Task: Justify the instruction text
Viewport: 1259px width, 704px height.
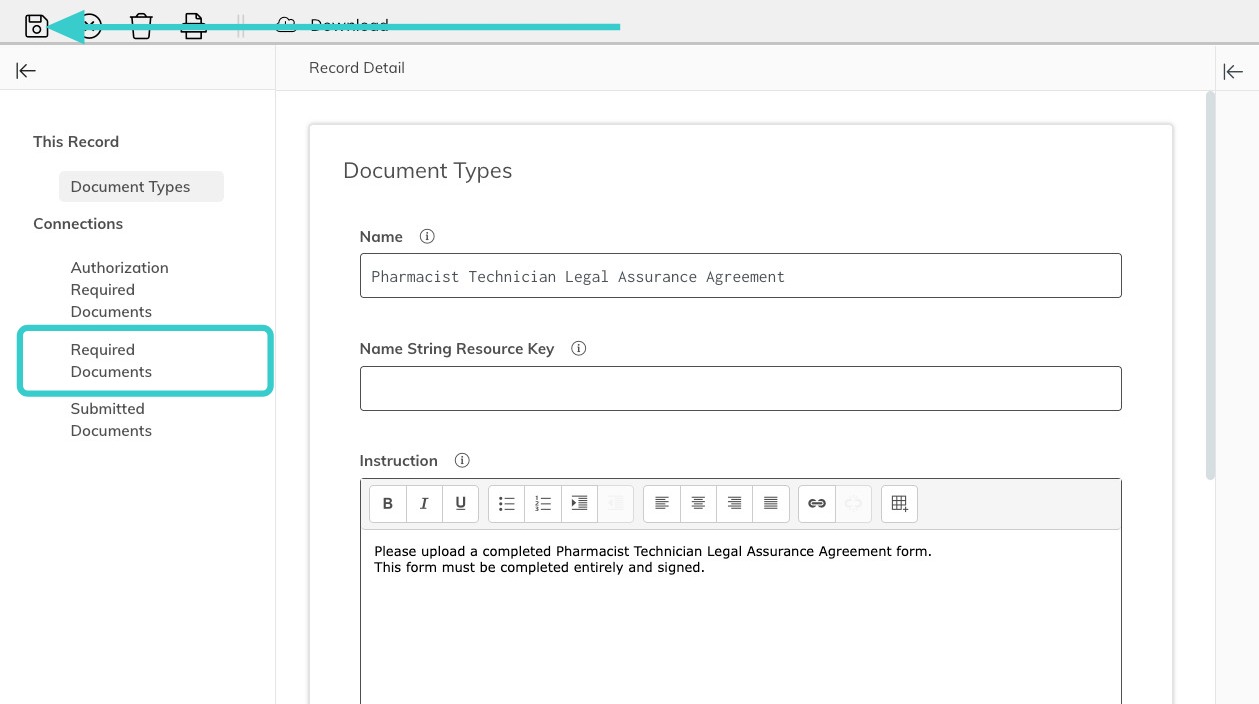Action: tap(771, 504)
